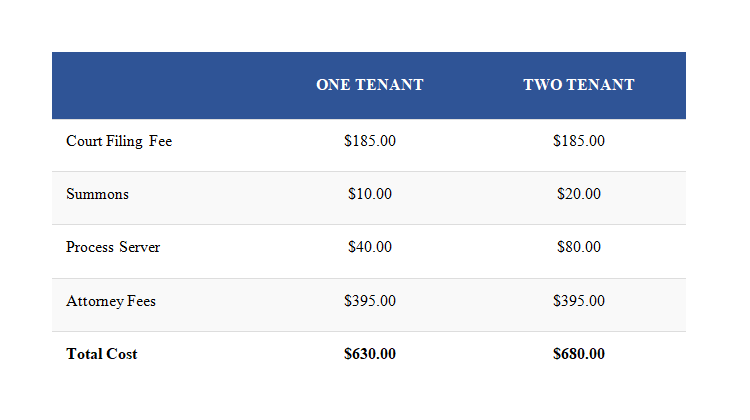
Task: Select the Summons row label
Action: coord(97,194)
